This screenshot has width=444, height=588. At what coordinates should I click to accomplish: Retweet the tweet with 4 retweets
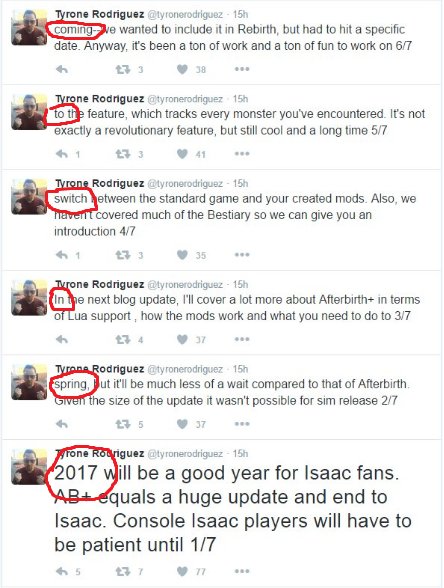pos(123,340)
